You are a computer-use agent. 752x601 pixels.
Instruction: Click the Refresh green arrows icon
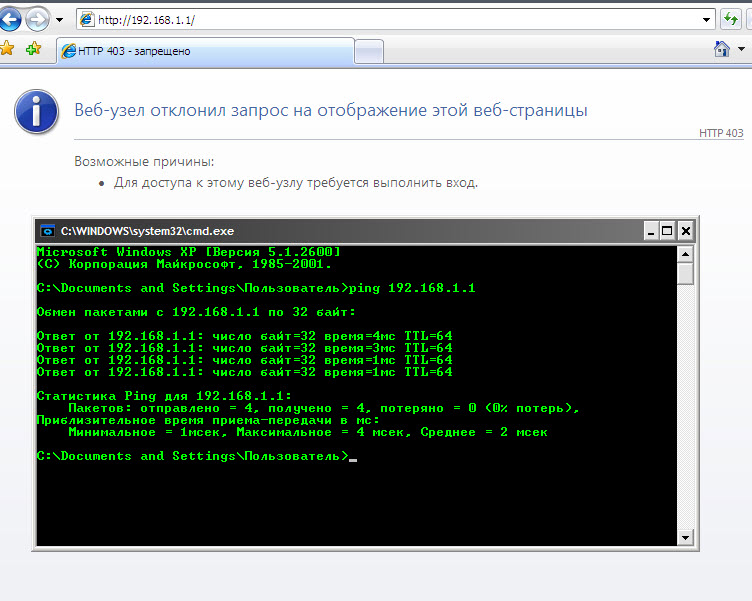(730, 20)
